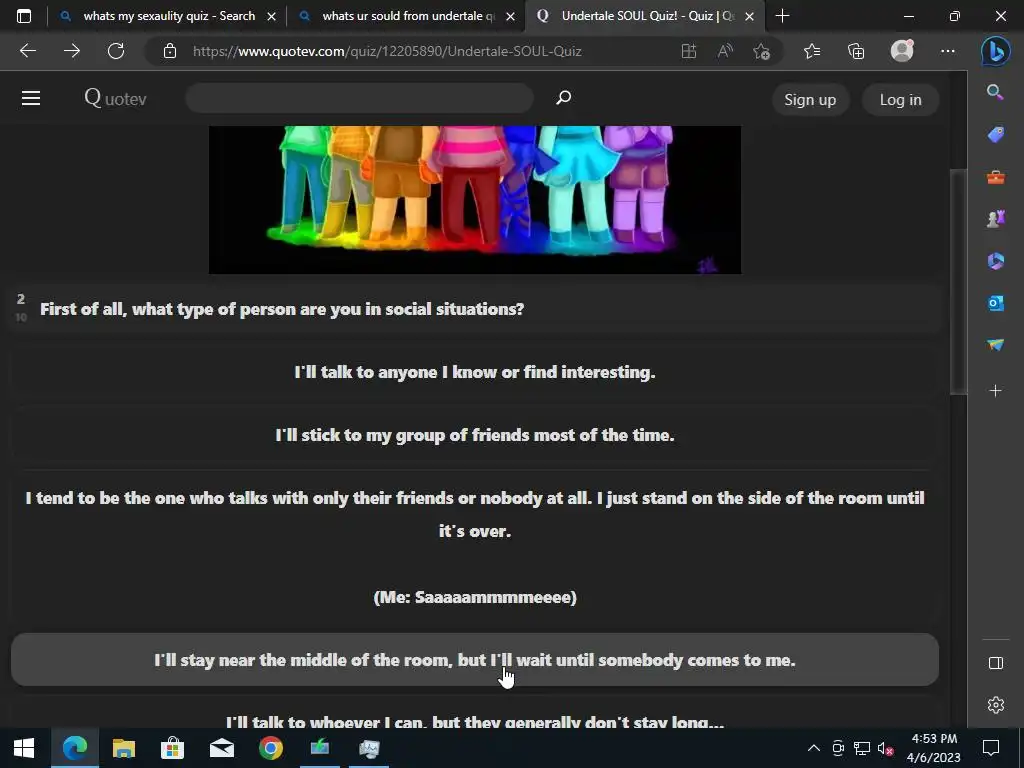Choose 'I'll stick to my group of friends' answer
The width and height of the screenshot is (1024, 768).
point(475,435)
